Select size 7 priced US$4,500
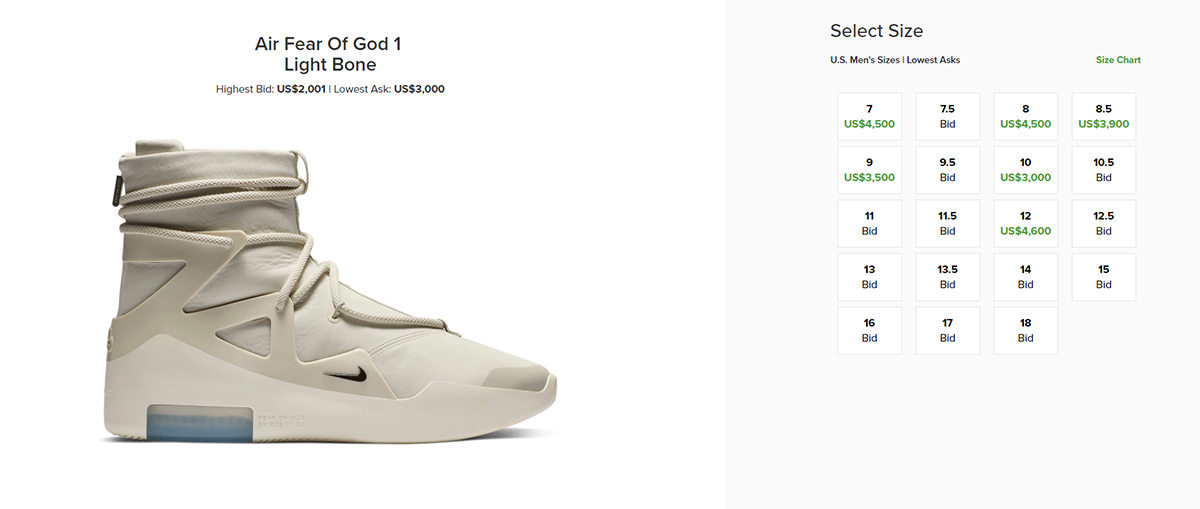The image size is (1200, 509). tap(869, 117)
